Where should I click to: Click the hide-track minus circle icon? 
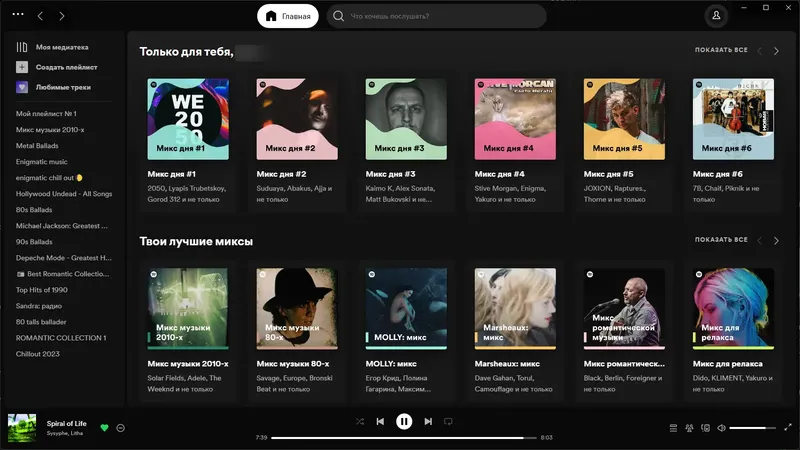[x=120, y=428]
